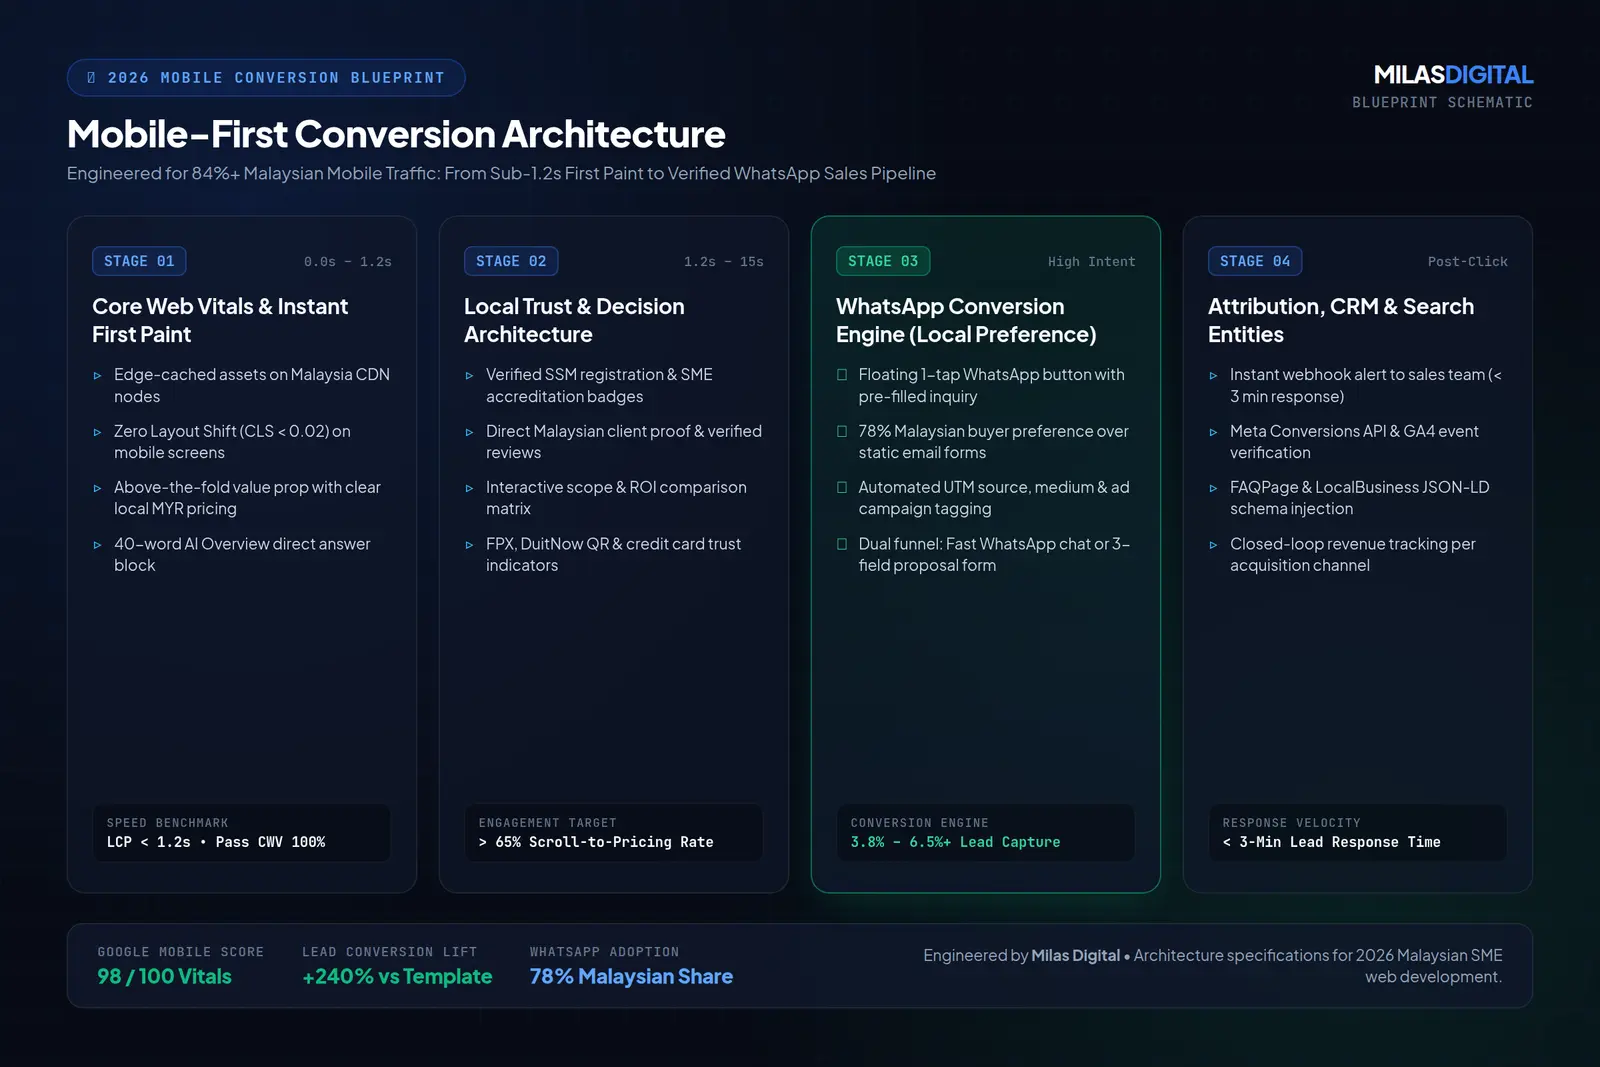1600x1067 pixels.
Task: Click the 'Mobile-First Conversion Architecture' headline
Action: tap(396, 134)
